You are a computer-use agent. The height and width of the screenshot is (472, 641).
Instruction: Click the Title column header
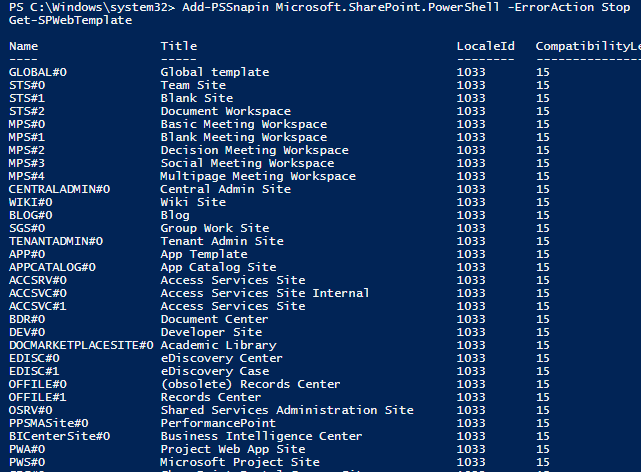(179, 46)
